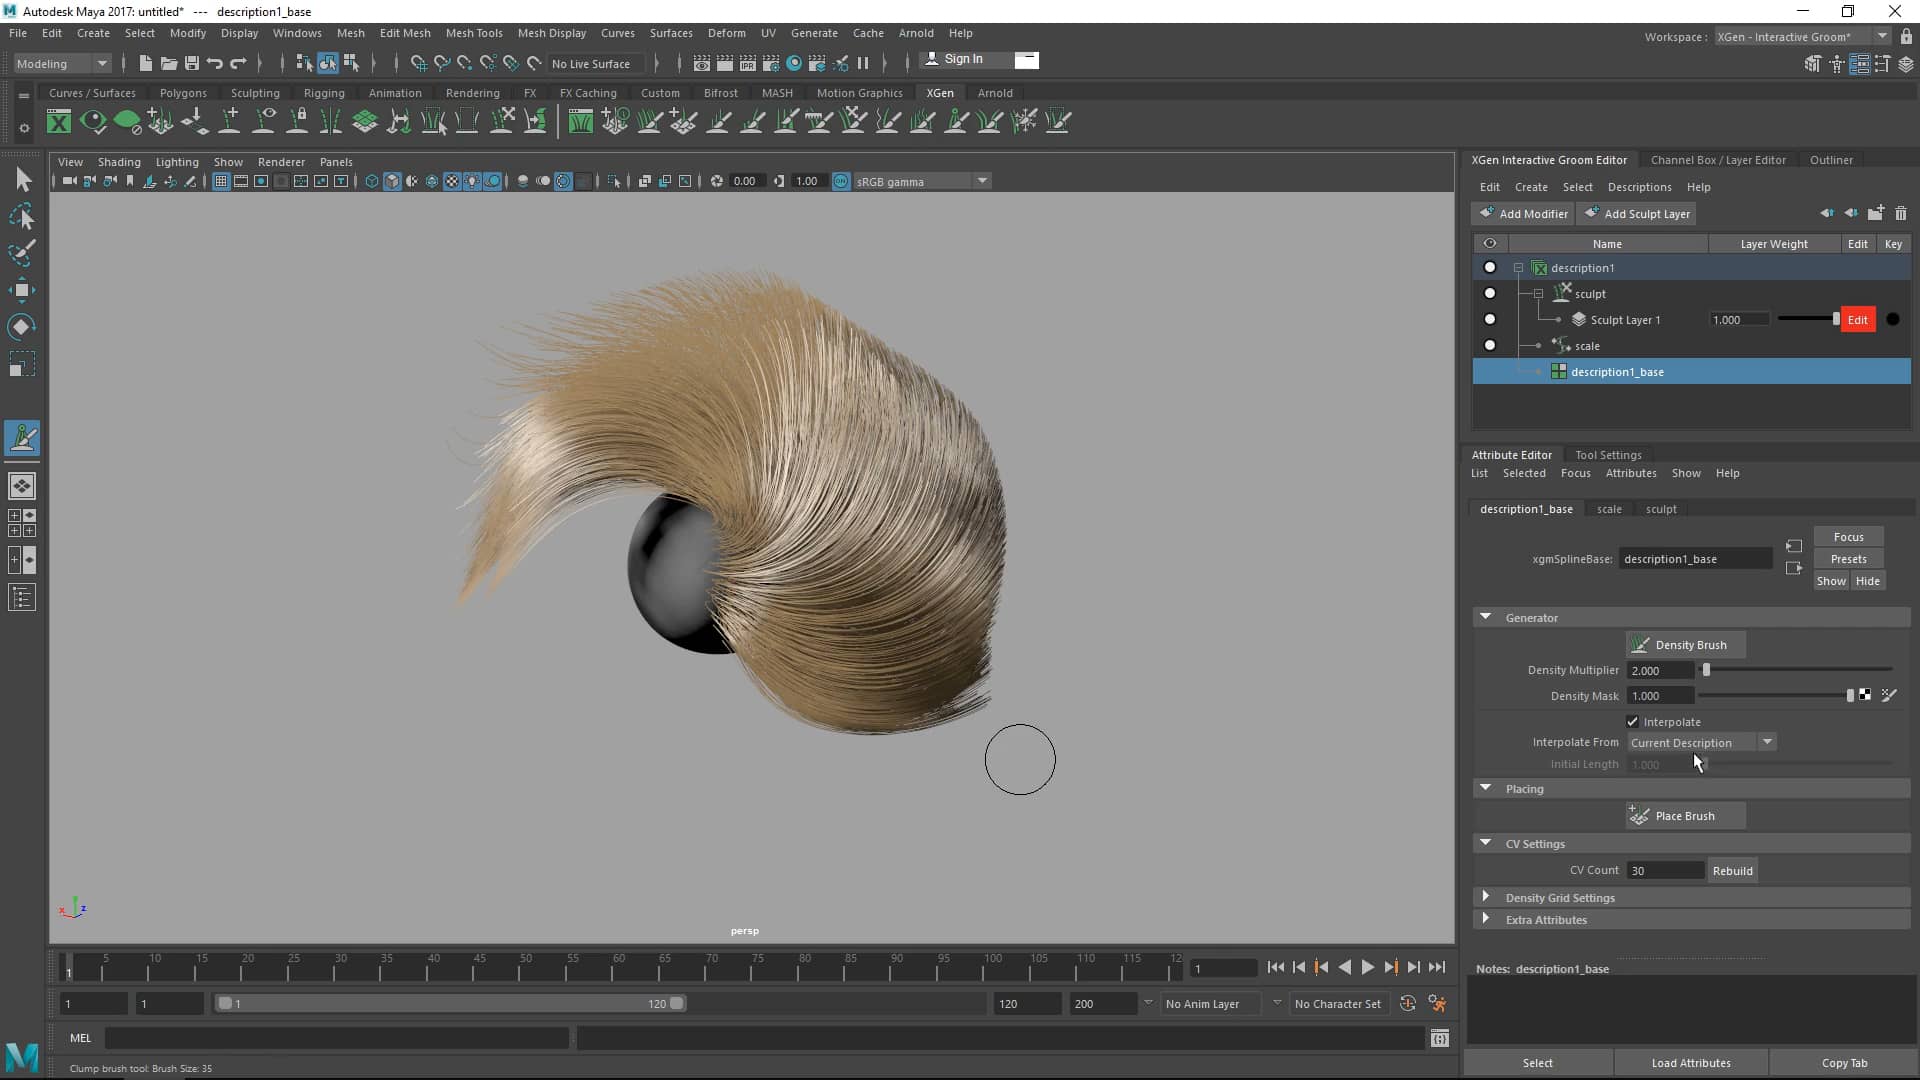Enable the Interpolate checkbox
The height and width of the screenshot is (1080, 1920).
1633,721
